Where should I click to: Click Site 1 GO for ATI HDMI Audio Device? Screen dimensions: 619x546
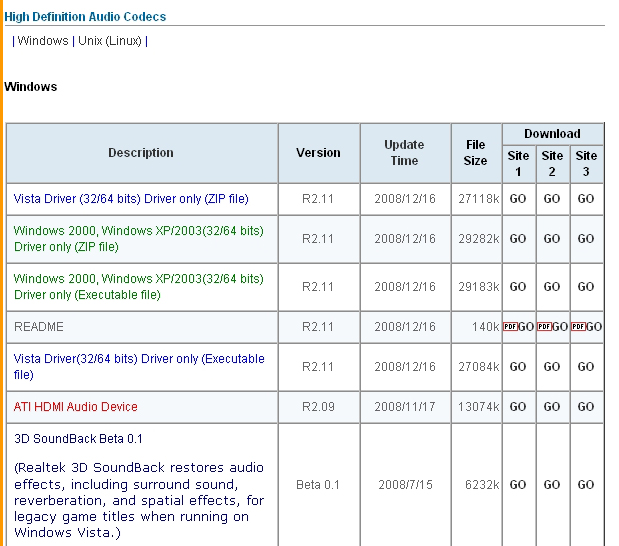click(518, 407)
